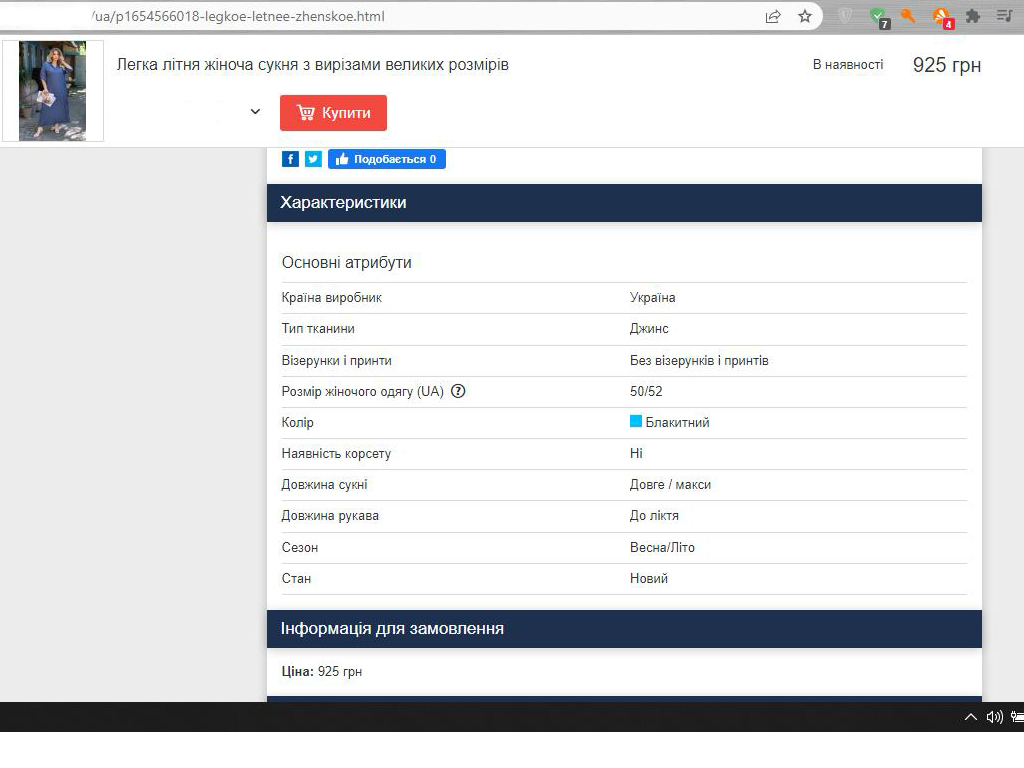The image size is (1024, 768).
Task: Like the product with Подобається button
Action: 387,159
